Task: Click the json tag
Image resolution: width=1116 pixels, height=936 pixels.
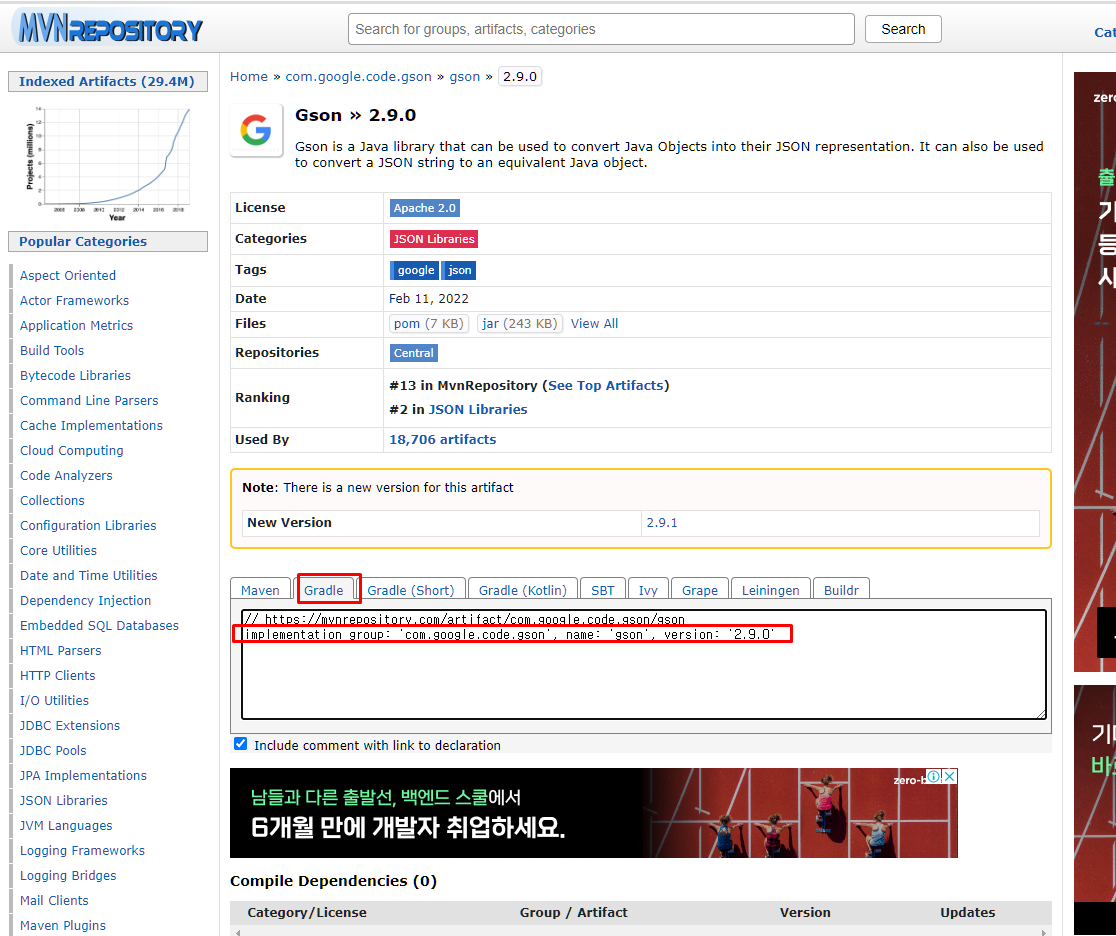Action: point(459,270)
